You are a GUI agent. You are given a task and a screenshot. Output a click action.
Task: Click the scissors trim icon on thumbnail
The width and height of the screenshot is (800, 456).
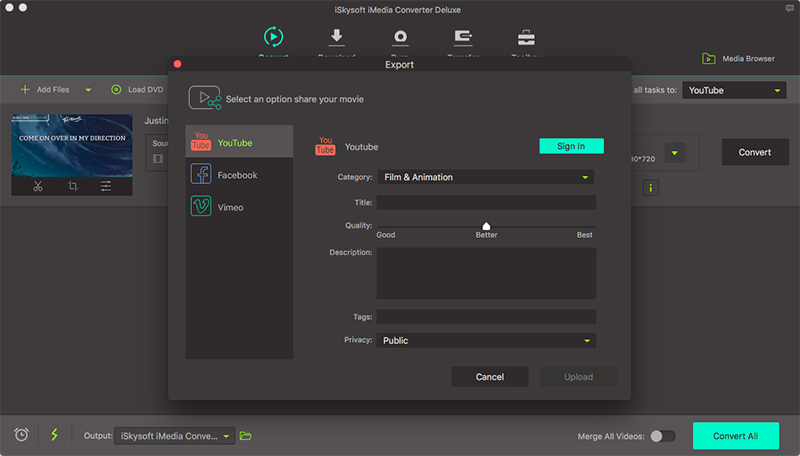(x=37, y=185)
